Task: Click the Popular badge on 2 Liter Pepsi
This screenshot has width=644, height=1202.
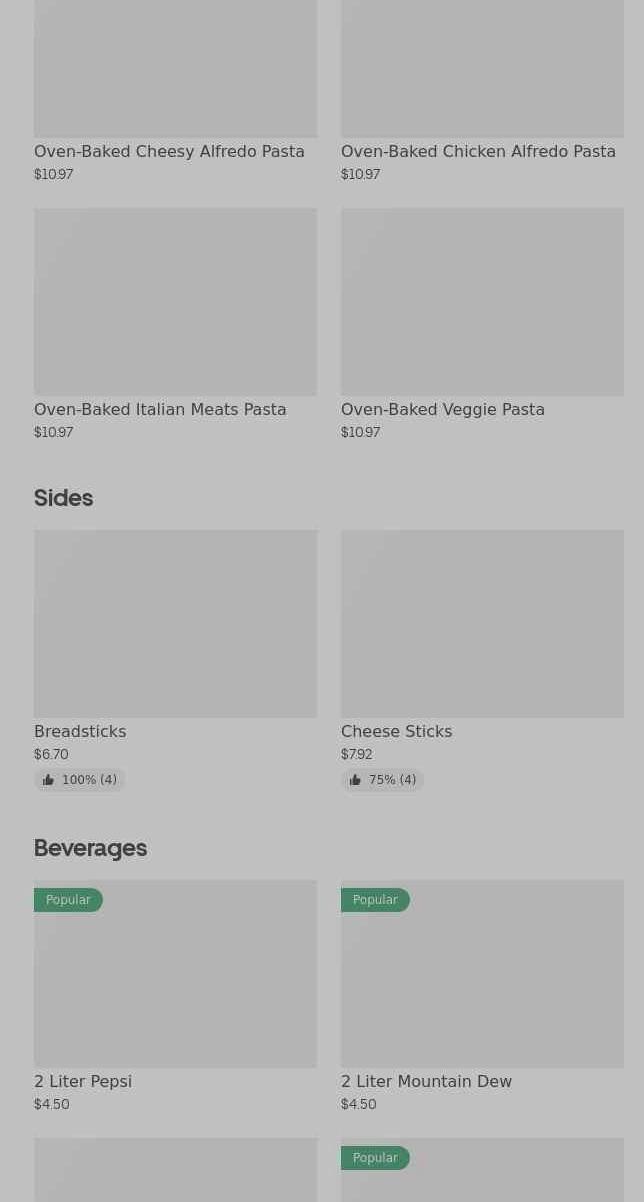Action: [x=68, y=900]
